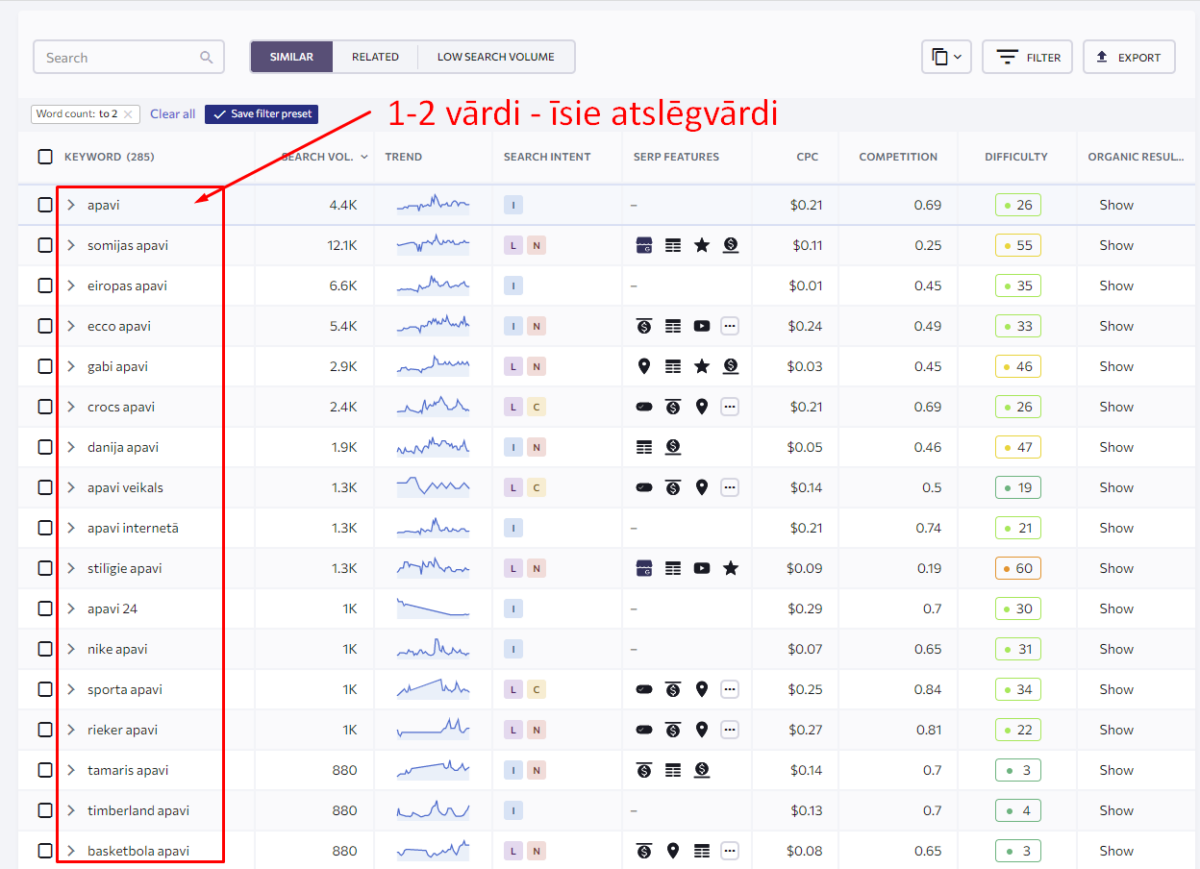Viewport: 1200px width, 869px height.
Task: Click the first SERP icon for somijas apavi
Action: click(x=644, y=245)
